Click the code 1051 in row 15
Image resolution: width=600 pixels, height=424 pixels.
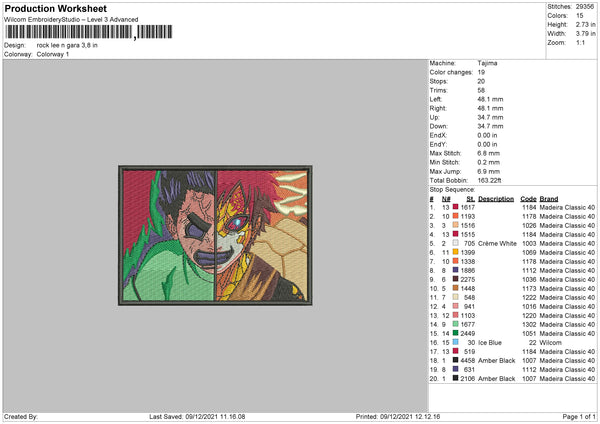click(529, 334)
